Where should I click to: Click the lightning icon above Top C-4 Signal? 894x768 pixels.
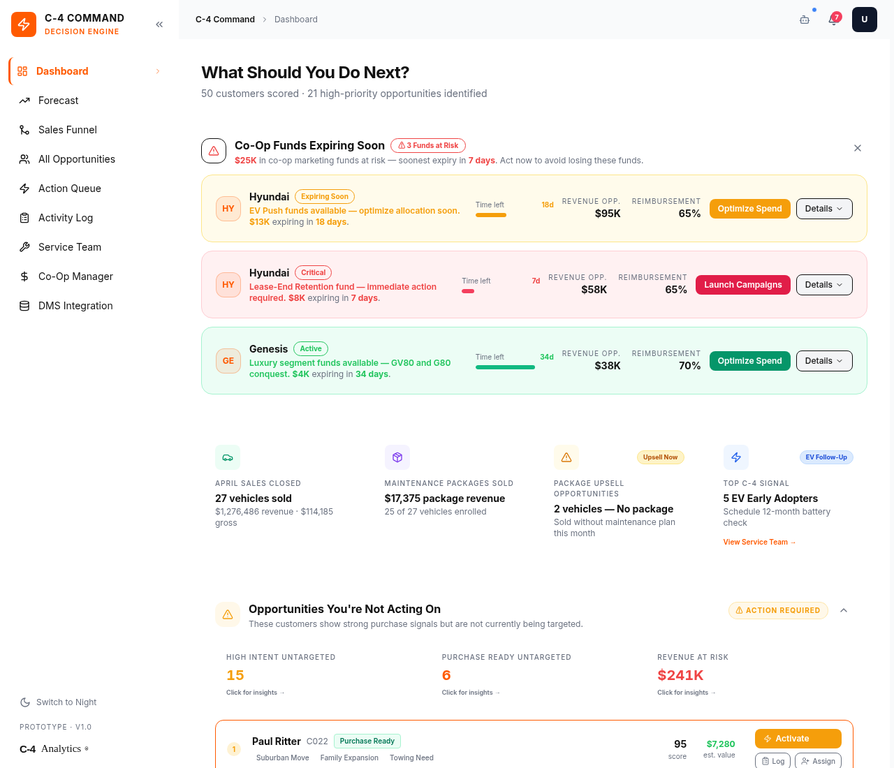coord(736,457)
